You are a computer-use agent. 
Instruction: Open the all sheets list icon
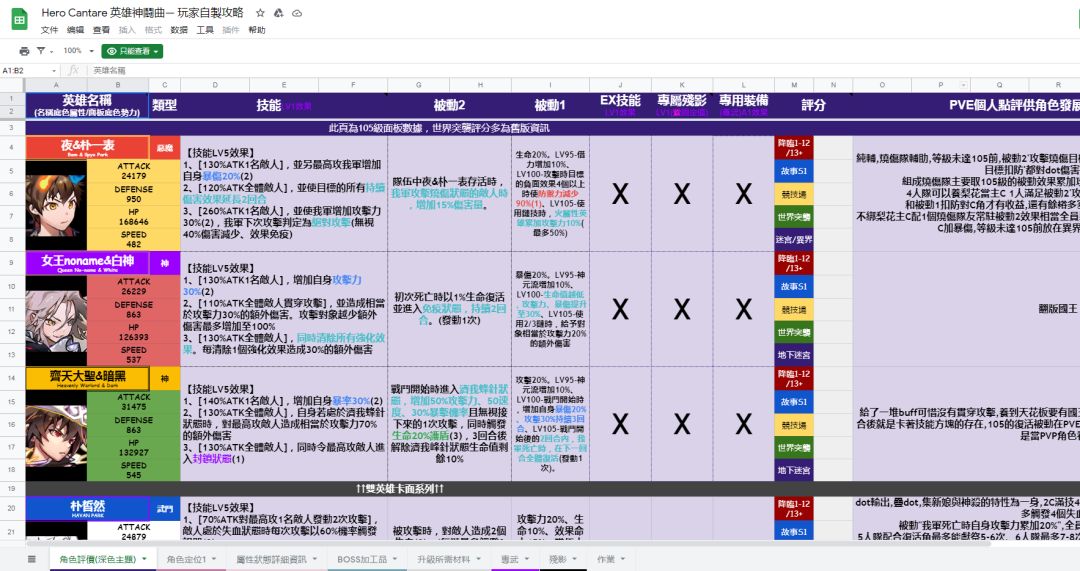pos(32,559)
